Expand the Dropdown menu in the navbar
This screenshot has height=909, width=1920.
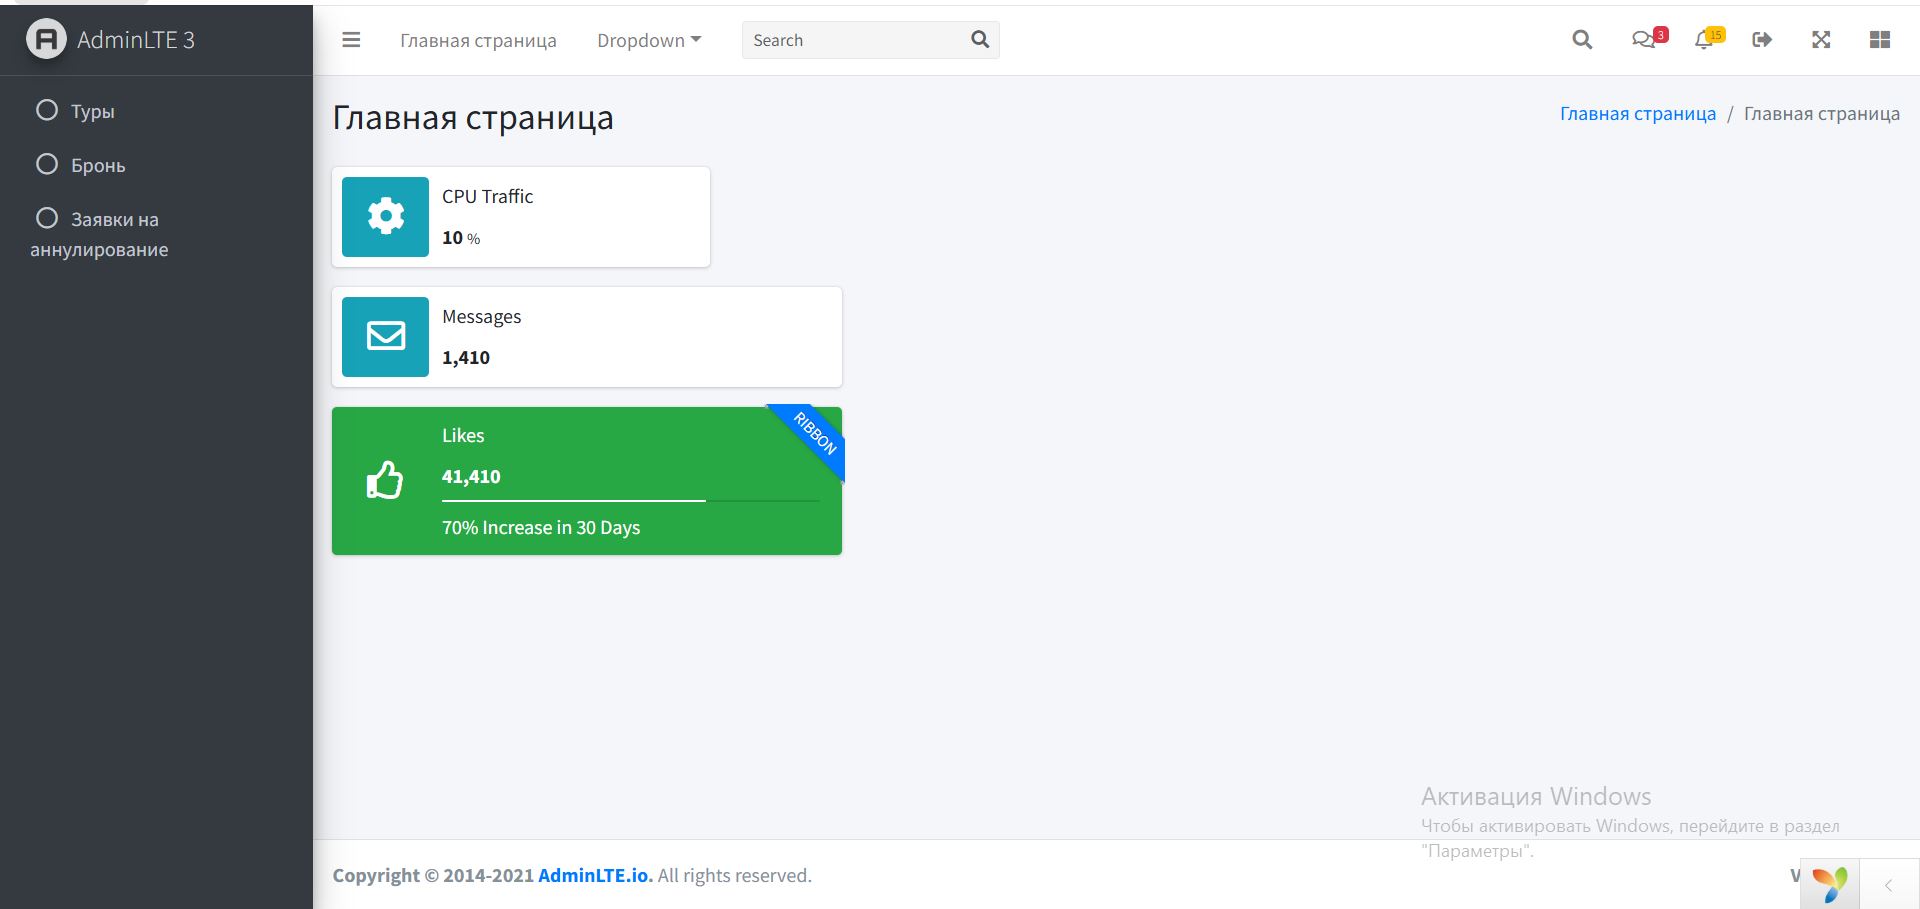(649, 41)
